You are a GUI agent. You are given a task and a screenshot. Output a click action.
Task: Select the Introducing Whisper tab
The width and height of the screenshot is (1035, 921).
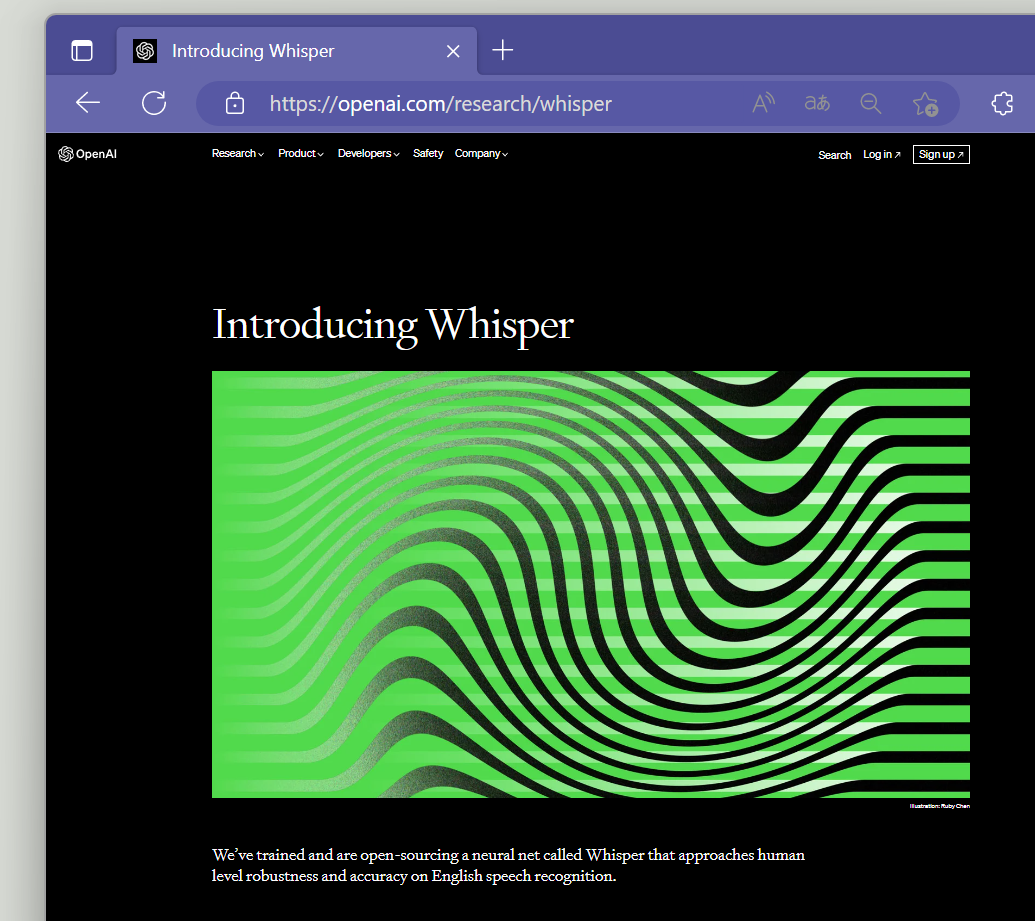(x=297, y=51)
